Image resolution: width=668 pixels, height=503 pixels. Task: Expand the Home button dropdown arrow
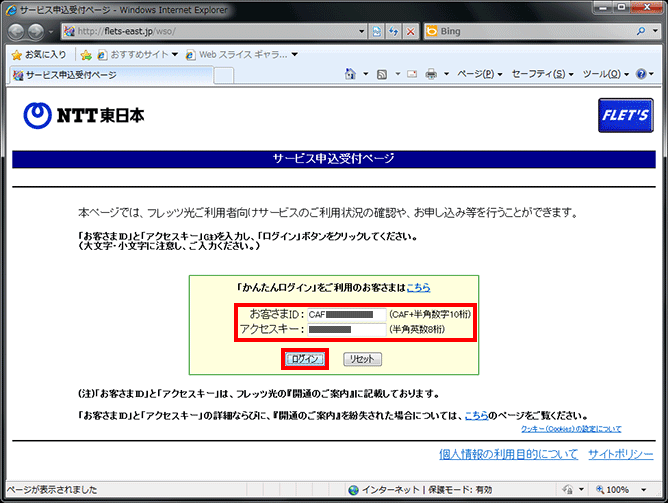pyautogui.click(x=366, y=74)
